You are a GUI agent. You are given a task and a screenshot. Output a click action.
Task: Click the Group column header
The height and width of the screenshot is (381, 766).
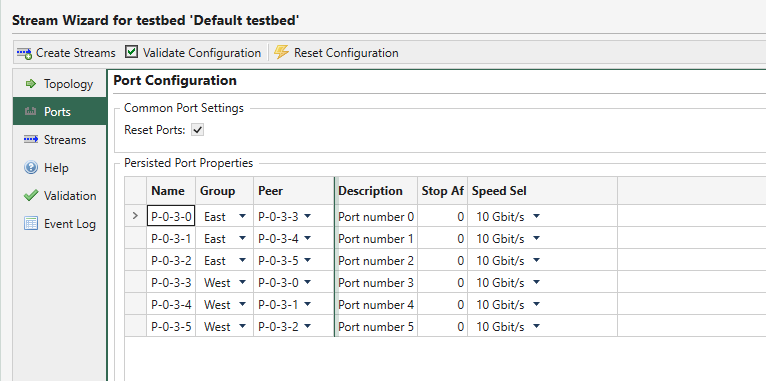click(224, 191)
